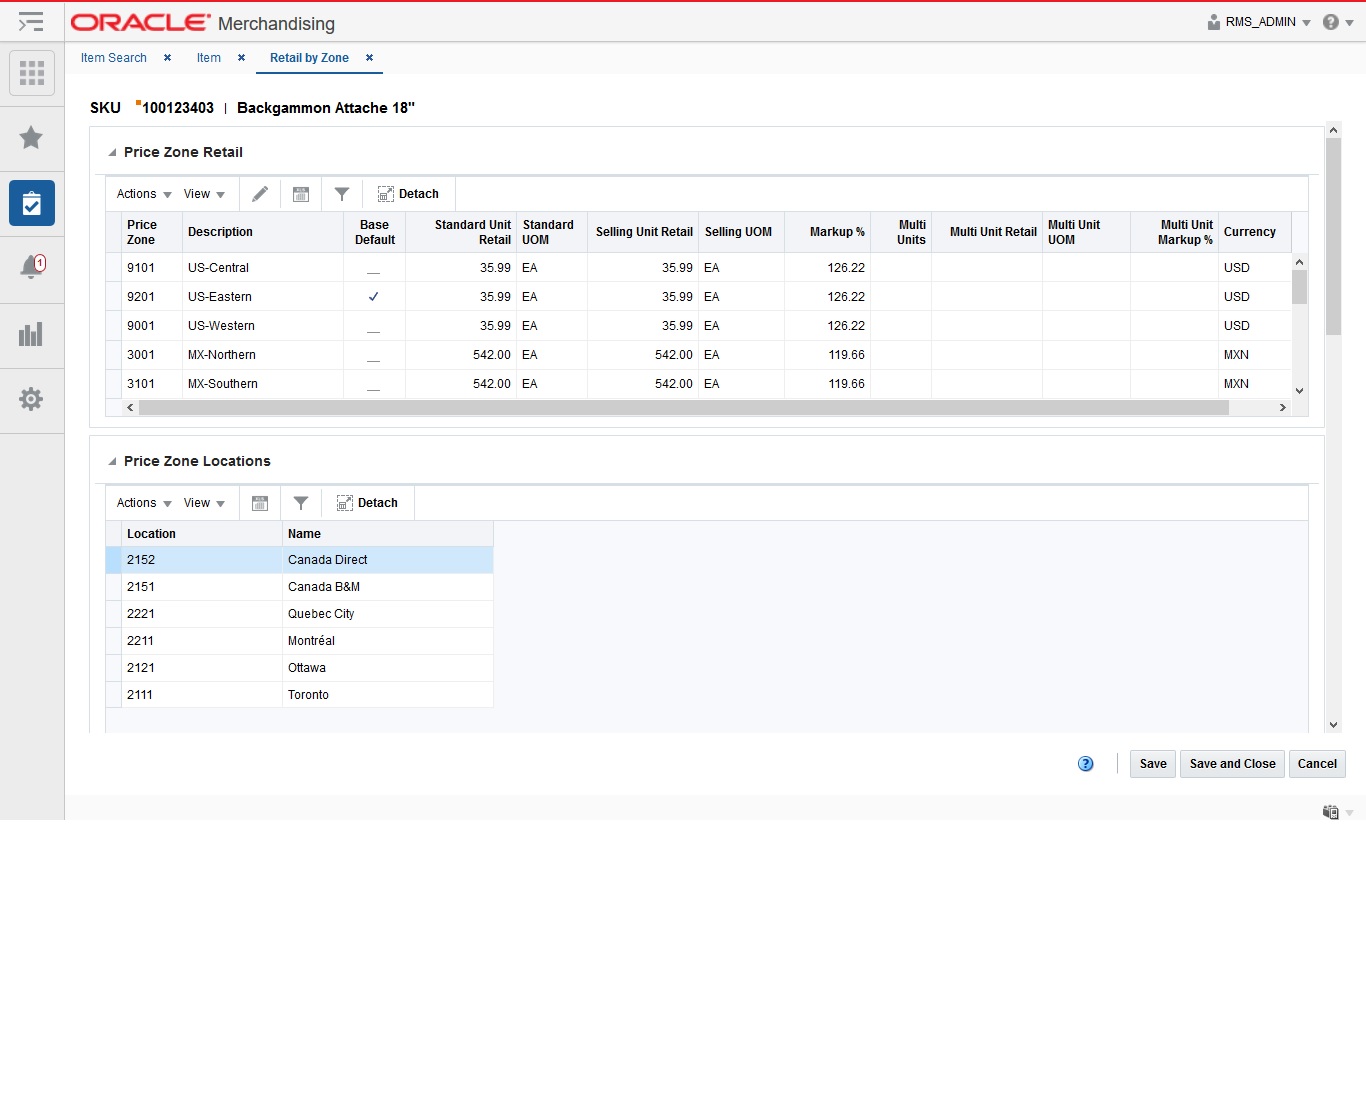Switch to the Item Search tab
The height and width of the screenshot is (1102, 1366).
113,58
